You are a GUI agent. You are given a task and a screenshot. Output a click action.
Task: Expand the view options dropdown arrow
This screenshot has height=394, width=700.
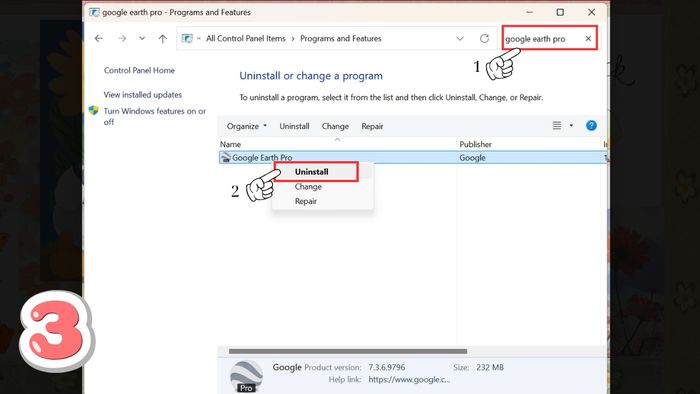[x=571, y=126]
